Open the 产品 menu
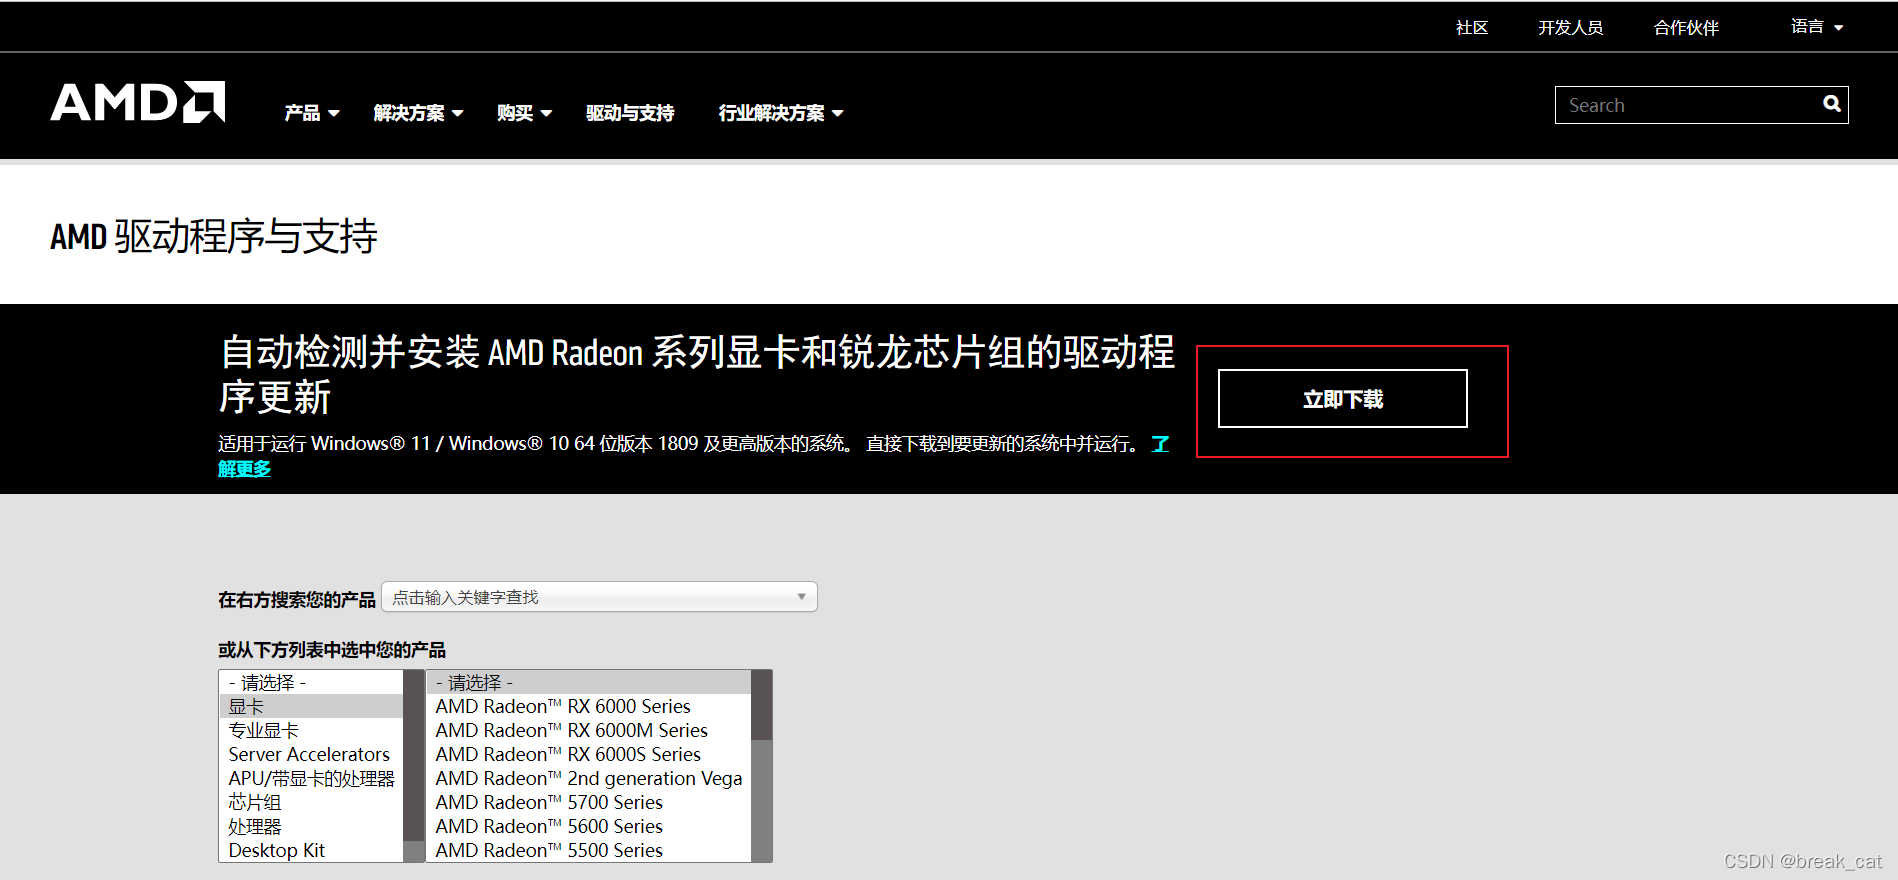1898x880 pixels. pos(312,113)
